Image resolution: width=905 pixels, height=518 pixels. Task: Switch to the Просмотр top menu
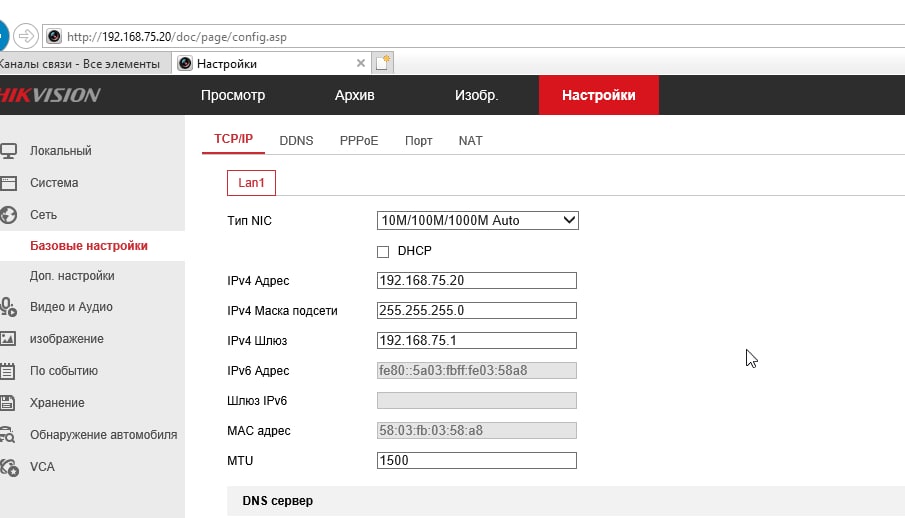(233, 95)
